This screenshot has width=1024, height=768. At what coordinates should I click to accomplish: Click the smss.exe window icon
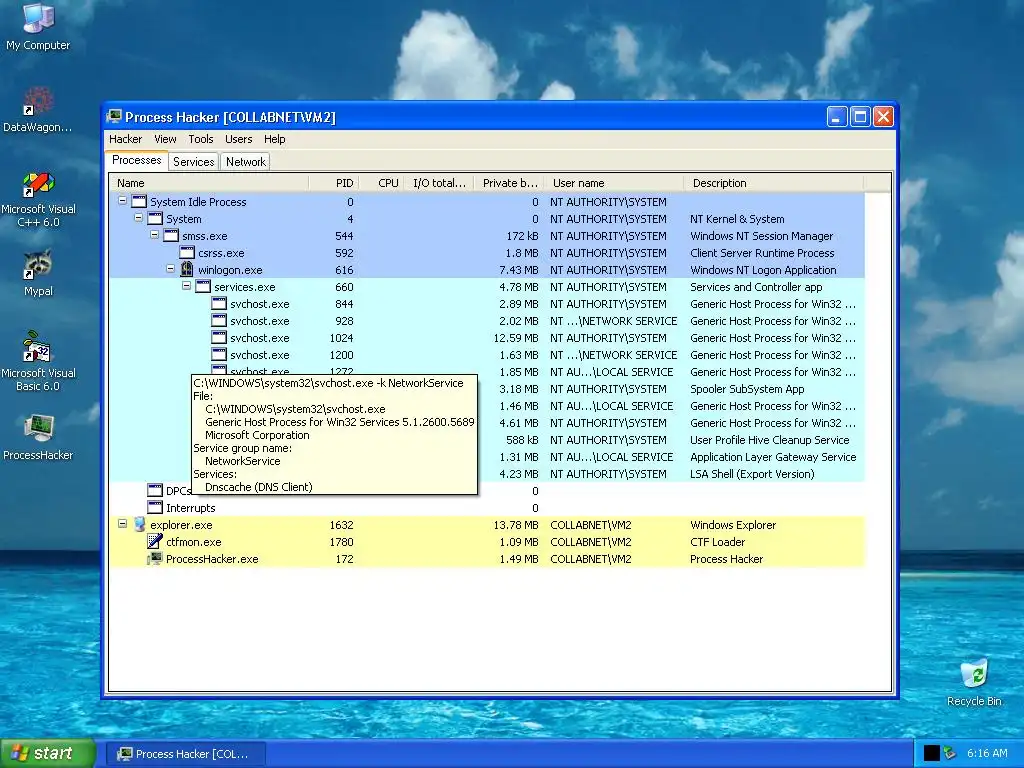[171, 236]
